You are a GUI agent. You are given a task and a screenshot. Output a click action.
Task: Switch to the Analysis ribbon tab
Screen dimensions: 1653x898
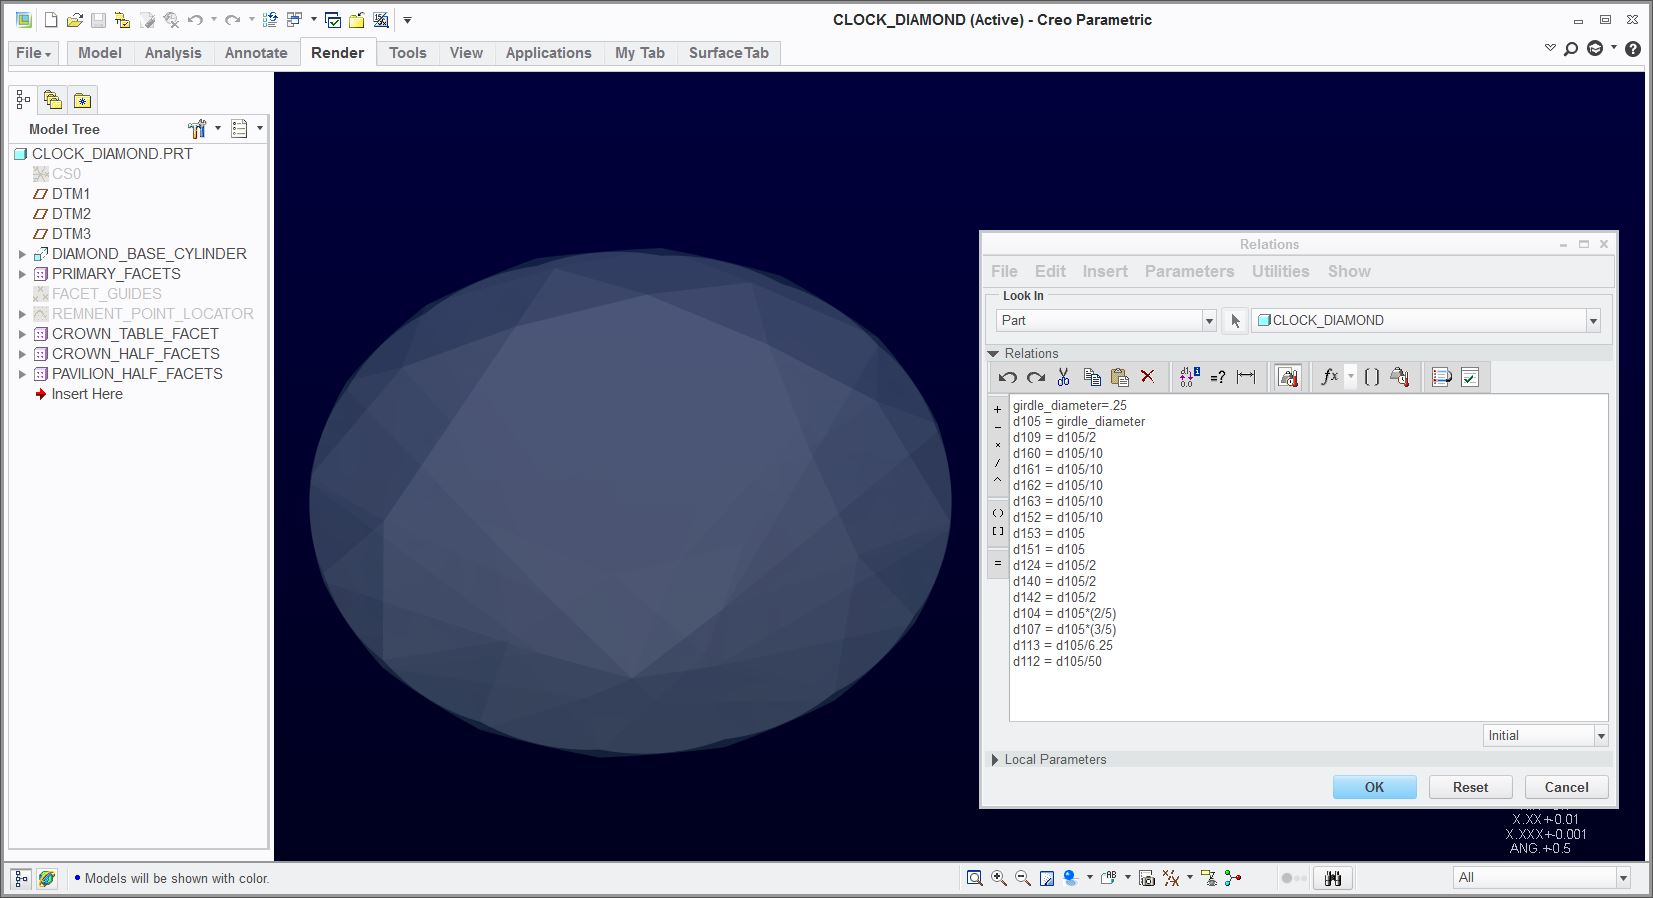173,53
